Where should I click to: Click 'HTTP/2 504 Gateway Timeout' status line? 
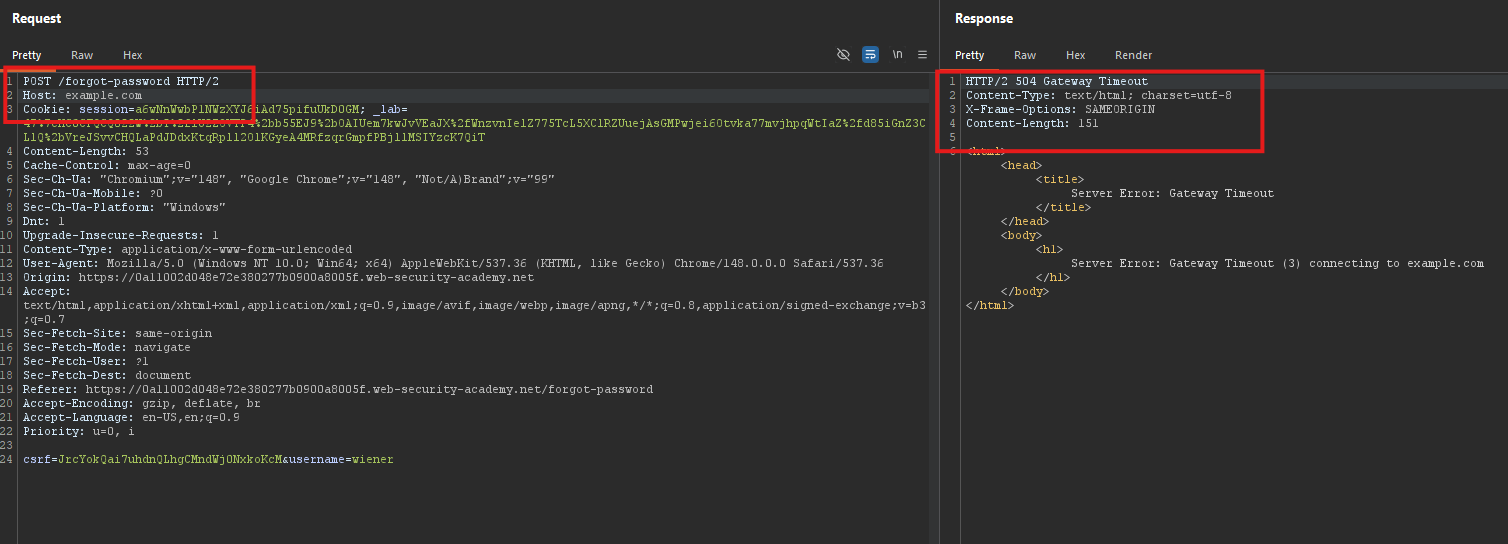[1057, 81]
